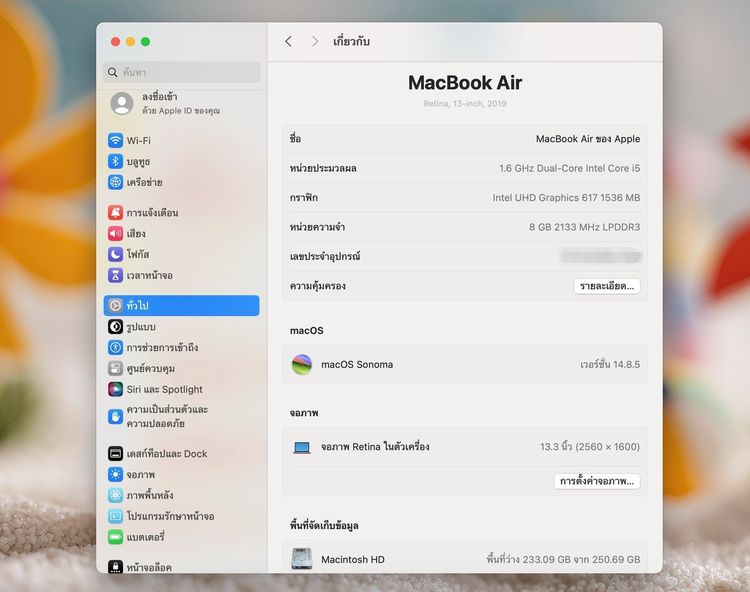Viewport: 750px width, 592px height.
Task: Open Wallpaper (ภาพพื้นหลัง) flower icon
Action: point(115,495)
